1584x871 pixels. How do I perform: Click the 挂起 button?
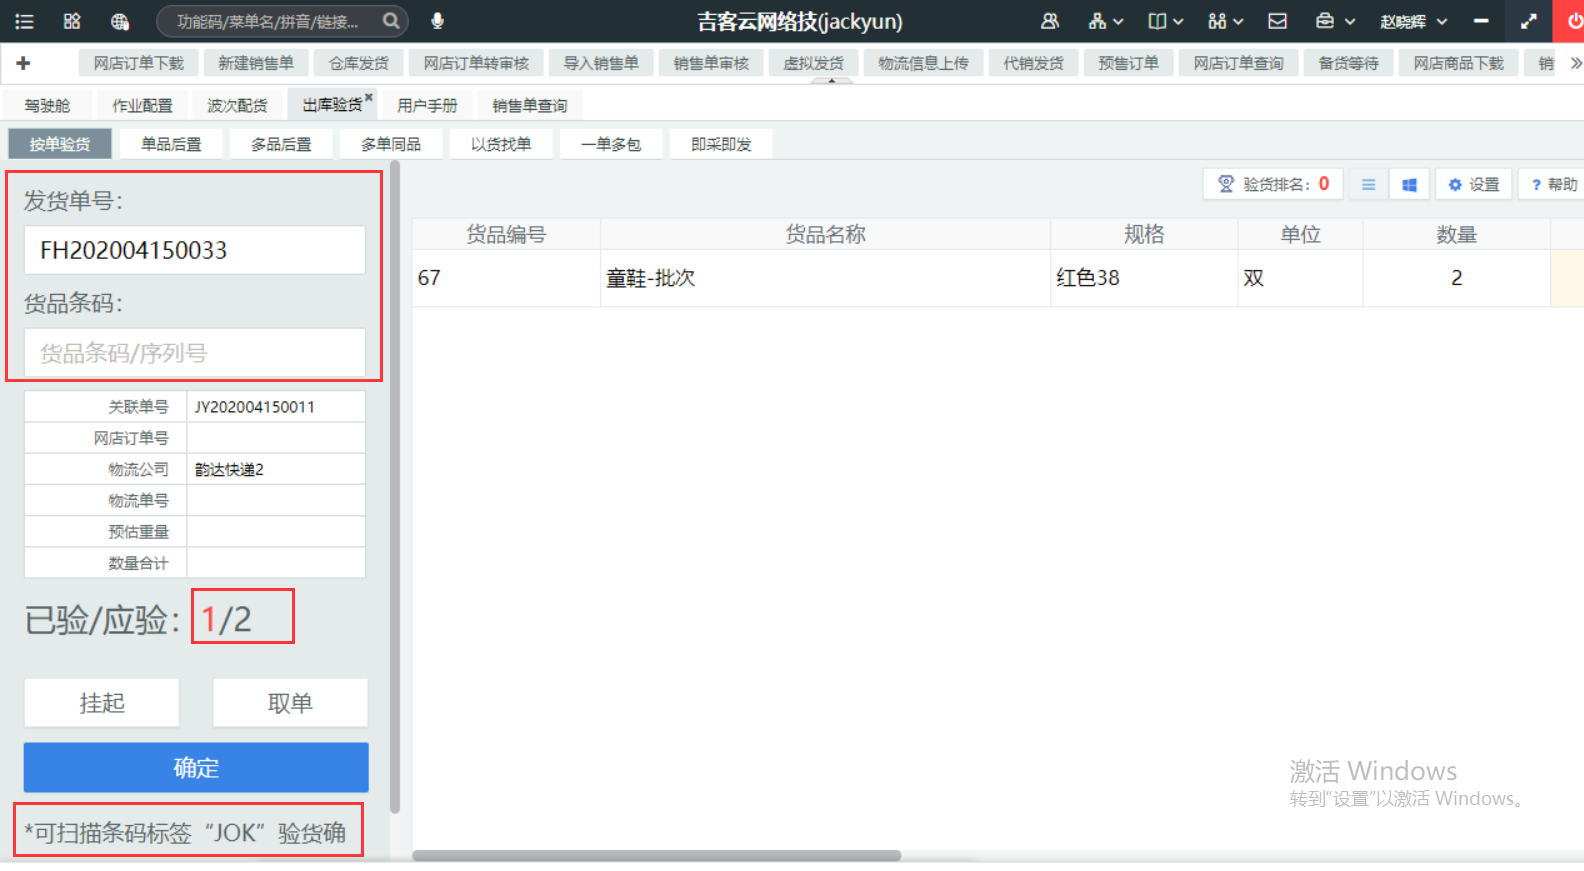(x=102, y=703)
